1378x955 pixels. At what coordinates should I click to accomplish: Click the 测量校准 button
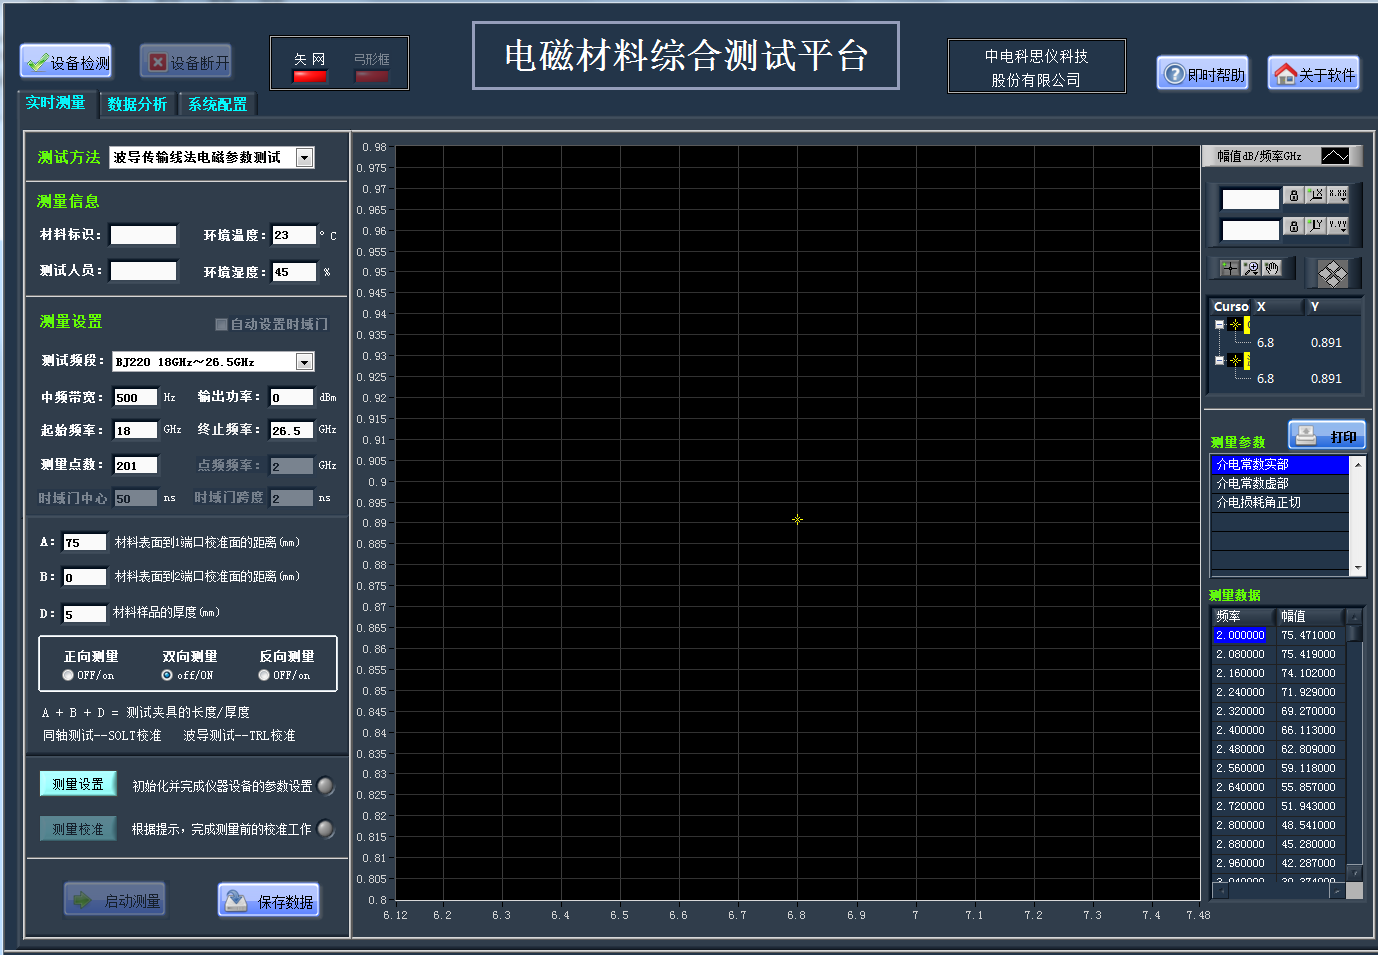[x=78, y=829]
